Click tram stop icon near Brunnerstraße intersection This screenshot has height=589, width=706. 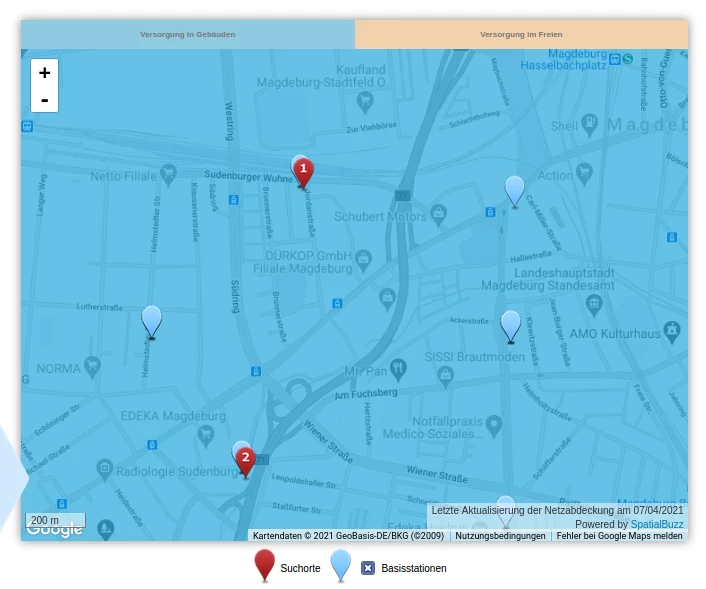pos(337,304)
